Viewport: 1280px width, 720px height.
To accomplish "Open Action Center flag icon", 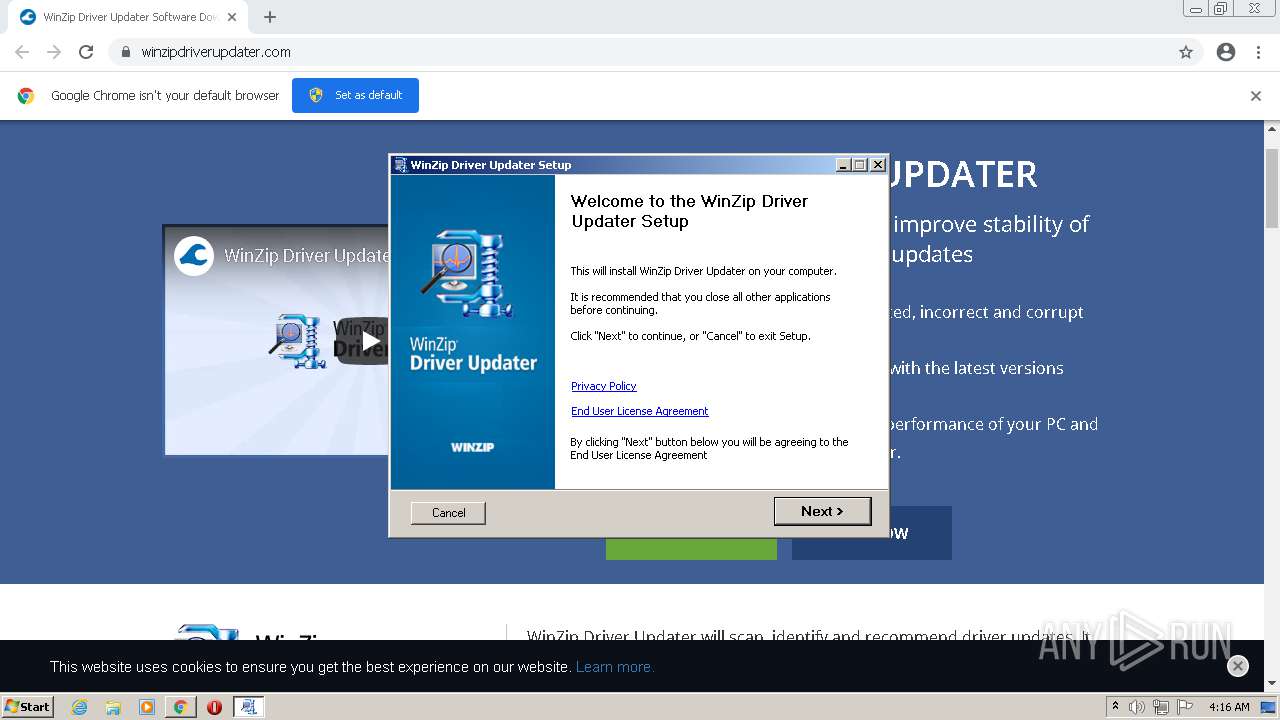I will click(x=1185, y=707).
